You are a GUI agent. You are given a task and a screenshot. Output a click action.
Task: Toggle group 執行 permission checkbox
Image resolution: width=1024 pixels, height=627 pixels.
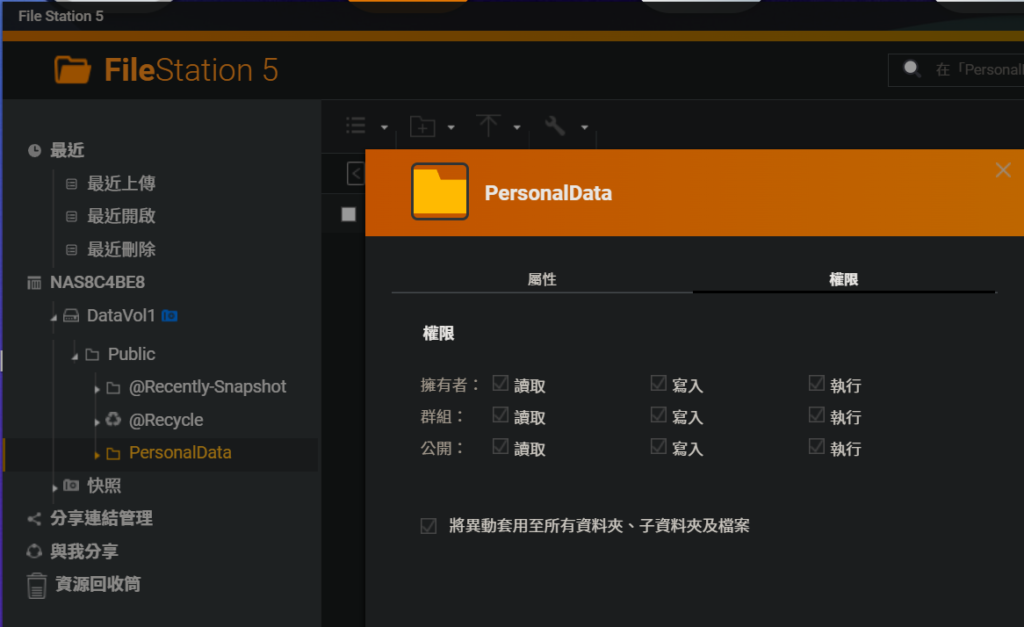pyautogui.click(x=816, y=415)
